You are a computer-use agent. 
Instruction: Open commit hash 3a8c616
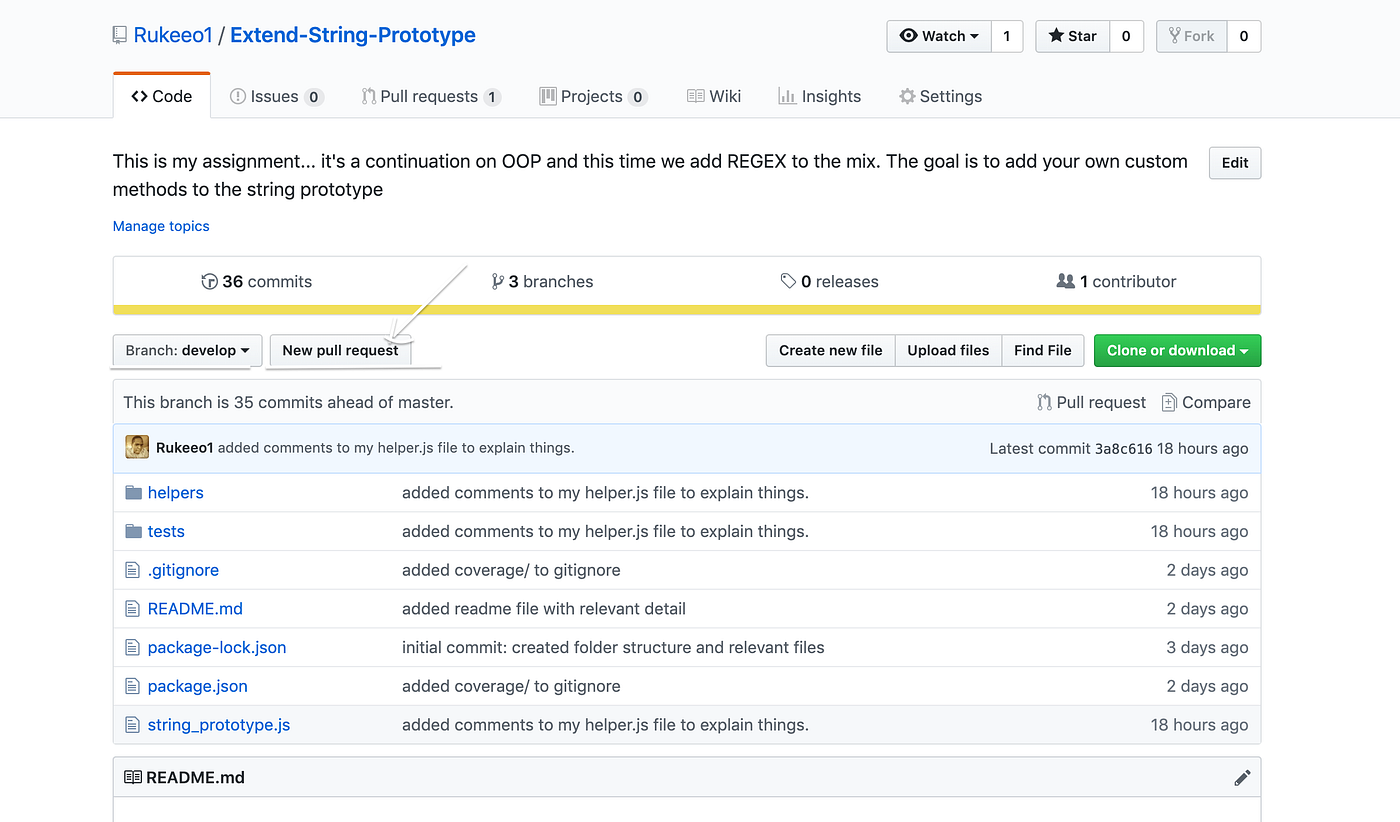click(x=1123, y=448)
